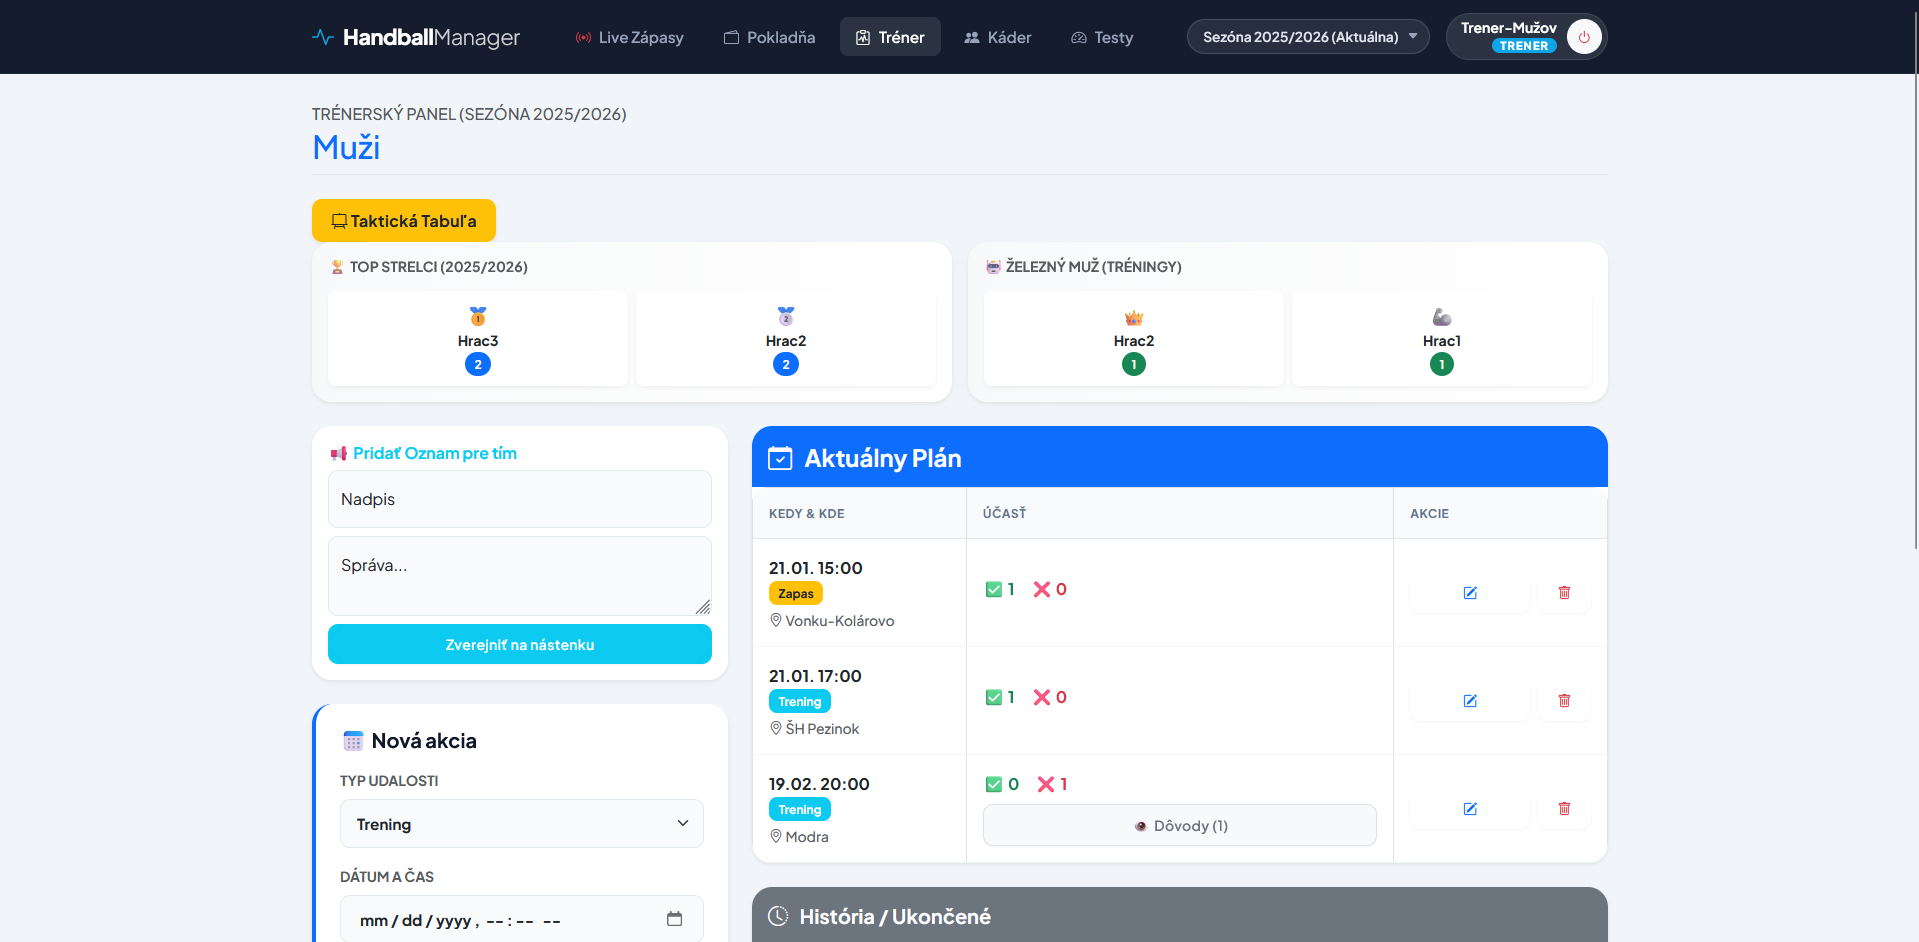Click the delete trash icon for the 19.02. Trening

[1564, 808]
